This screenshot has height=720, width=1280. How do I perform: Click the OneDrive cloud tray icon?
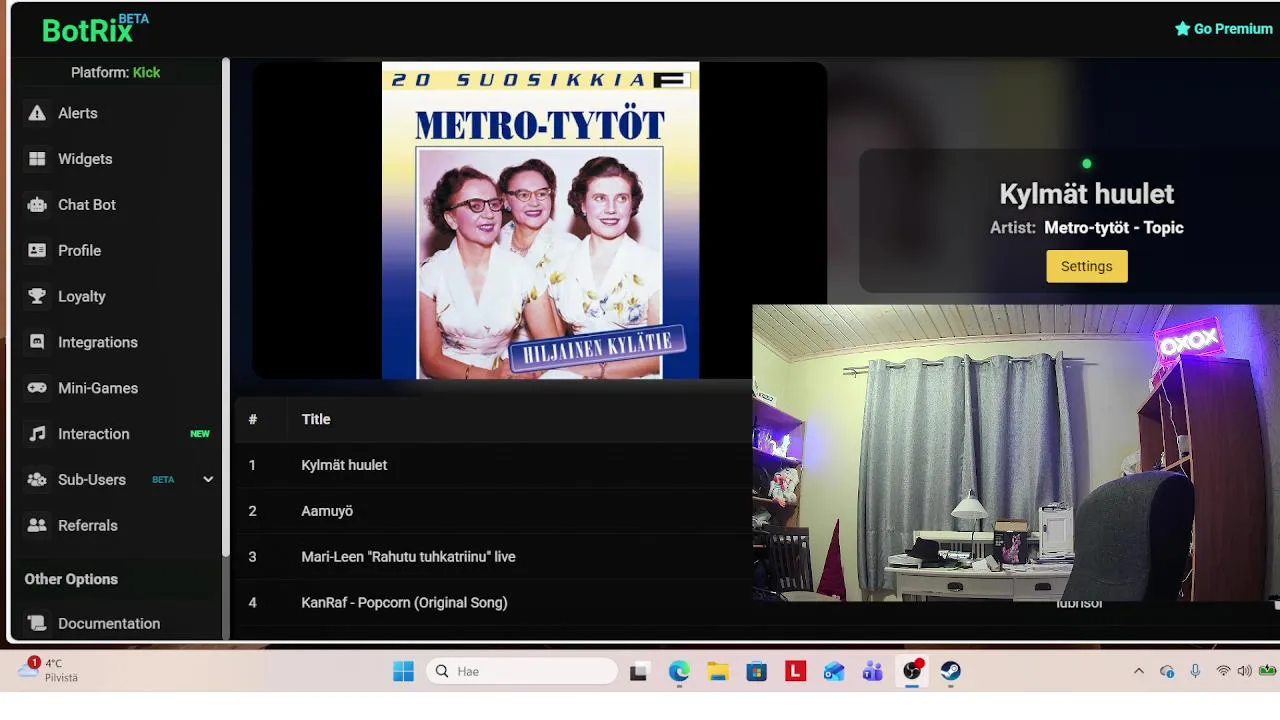point(1167,671)
